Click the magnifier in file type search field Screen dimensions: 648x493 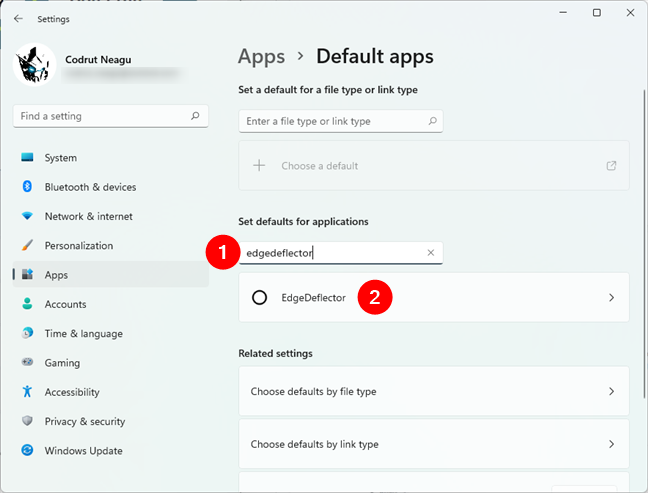[x=432, y=121]
